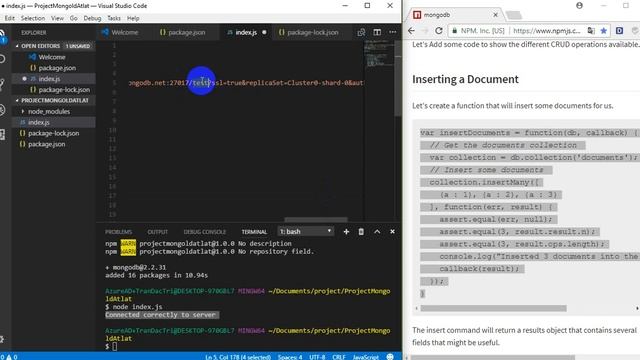Switch to the package.json editor tab

click(x=186, y=32)
